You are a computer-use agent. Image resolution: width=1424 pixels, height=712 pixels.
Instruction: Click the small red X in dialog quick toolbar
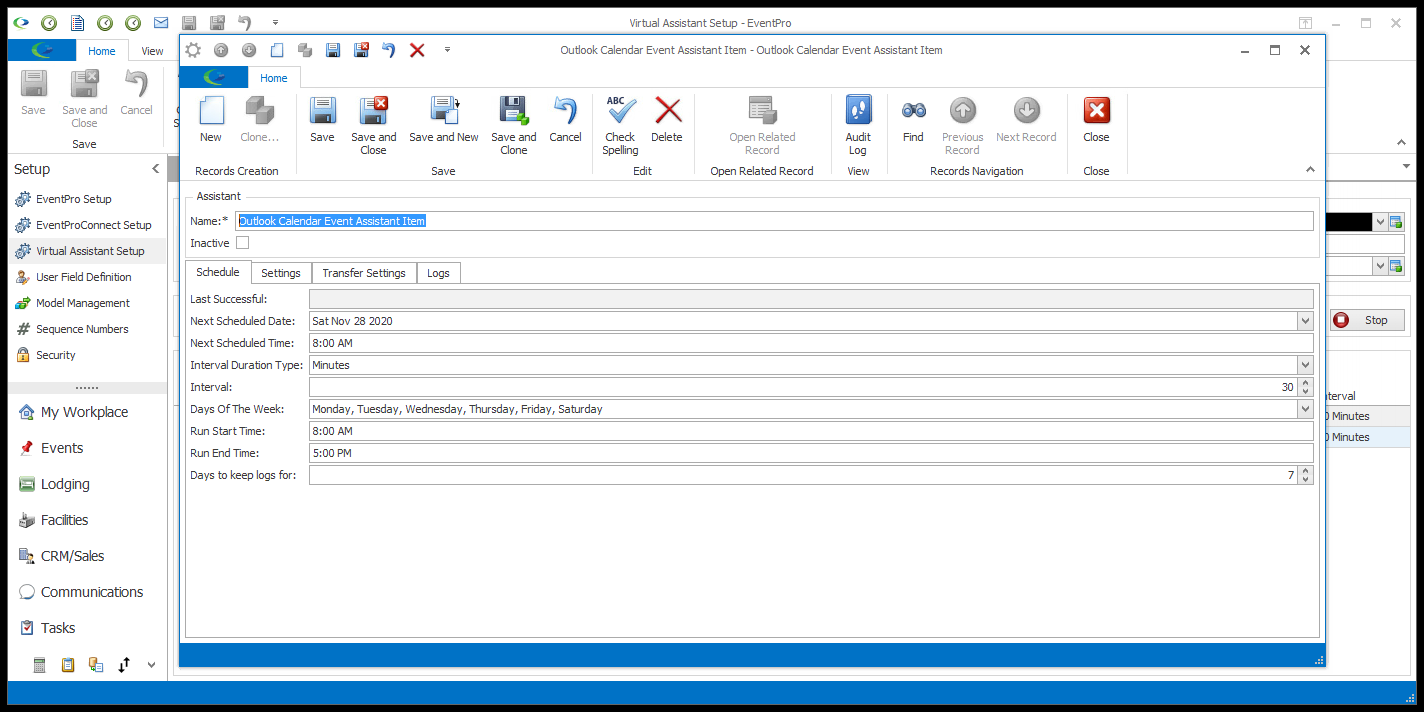click(x=417, y=50)
